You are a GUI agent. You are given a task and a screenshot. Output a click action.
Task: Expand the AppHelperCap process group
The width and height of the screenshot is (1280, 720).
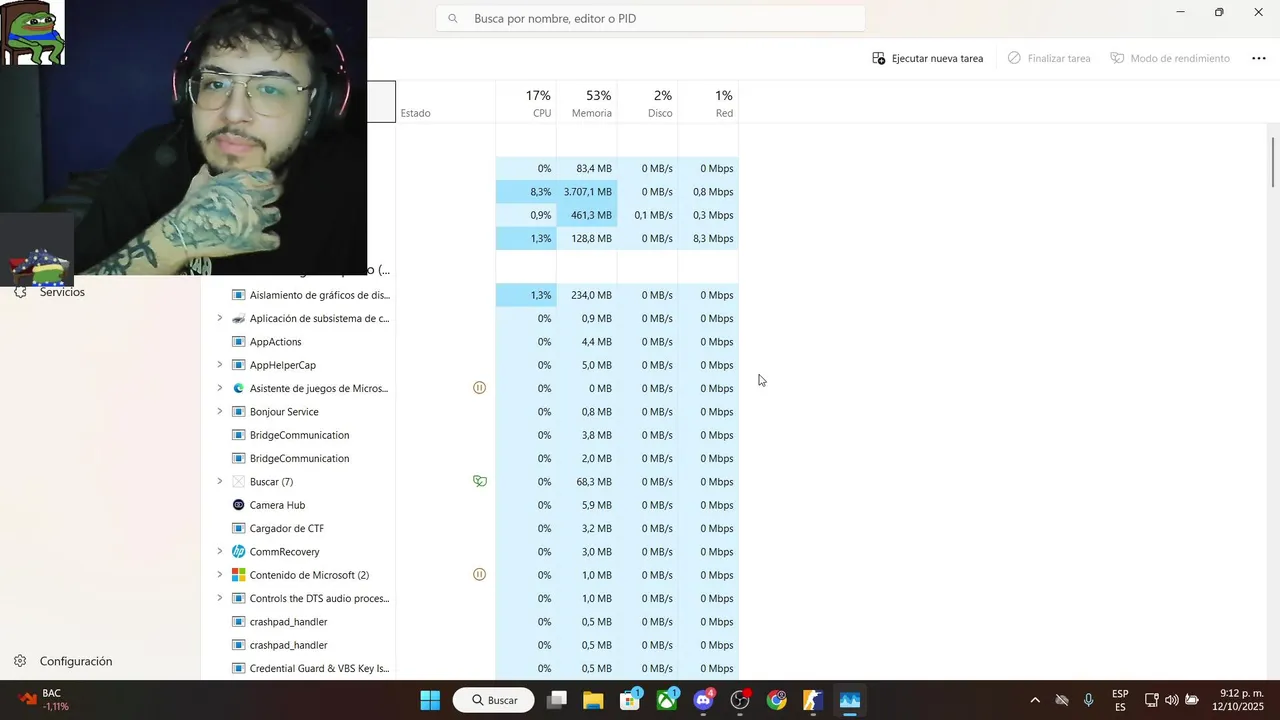tap(219, 365)
